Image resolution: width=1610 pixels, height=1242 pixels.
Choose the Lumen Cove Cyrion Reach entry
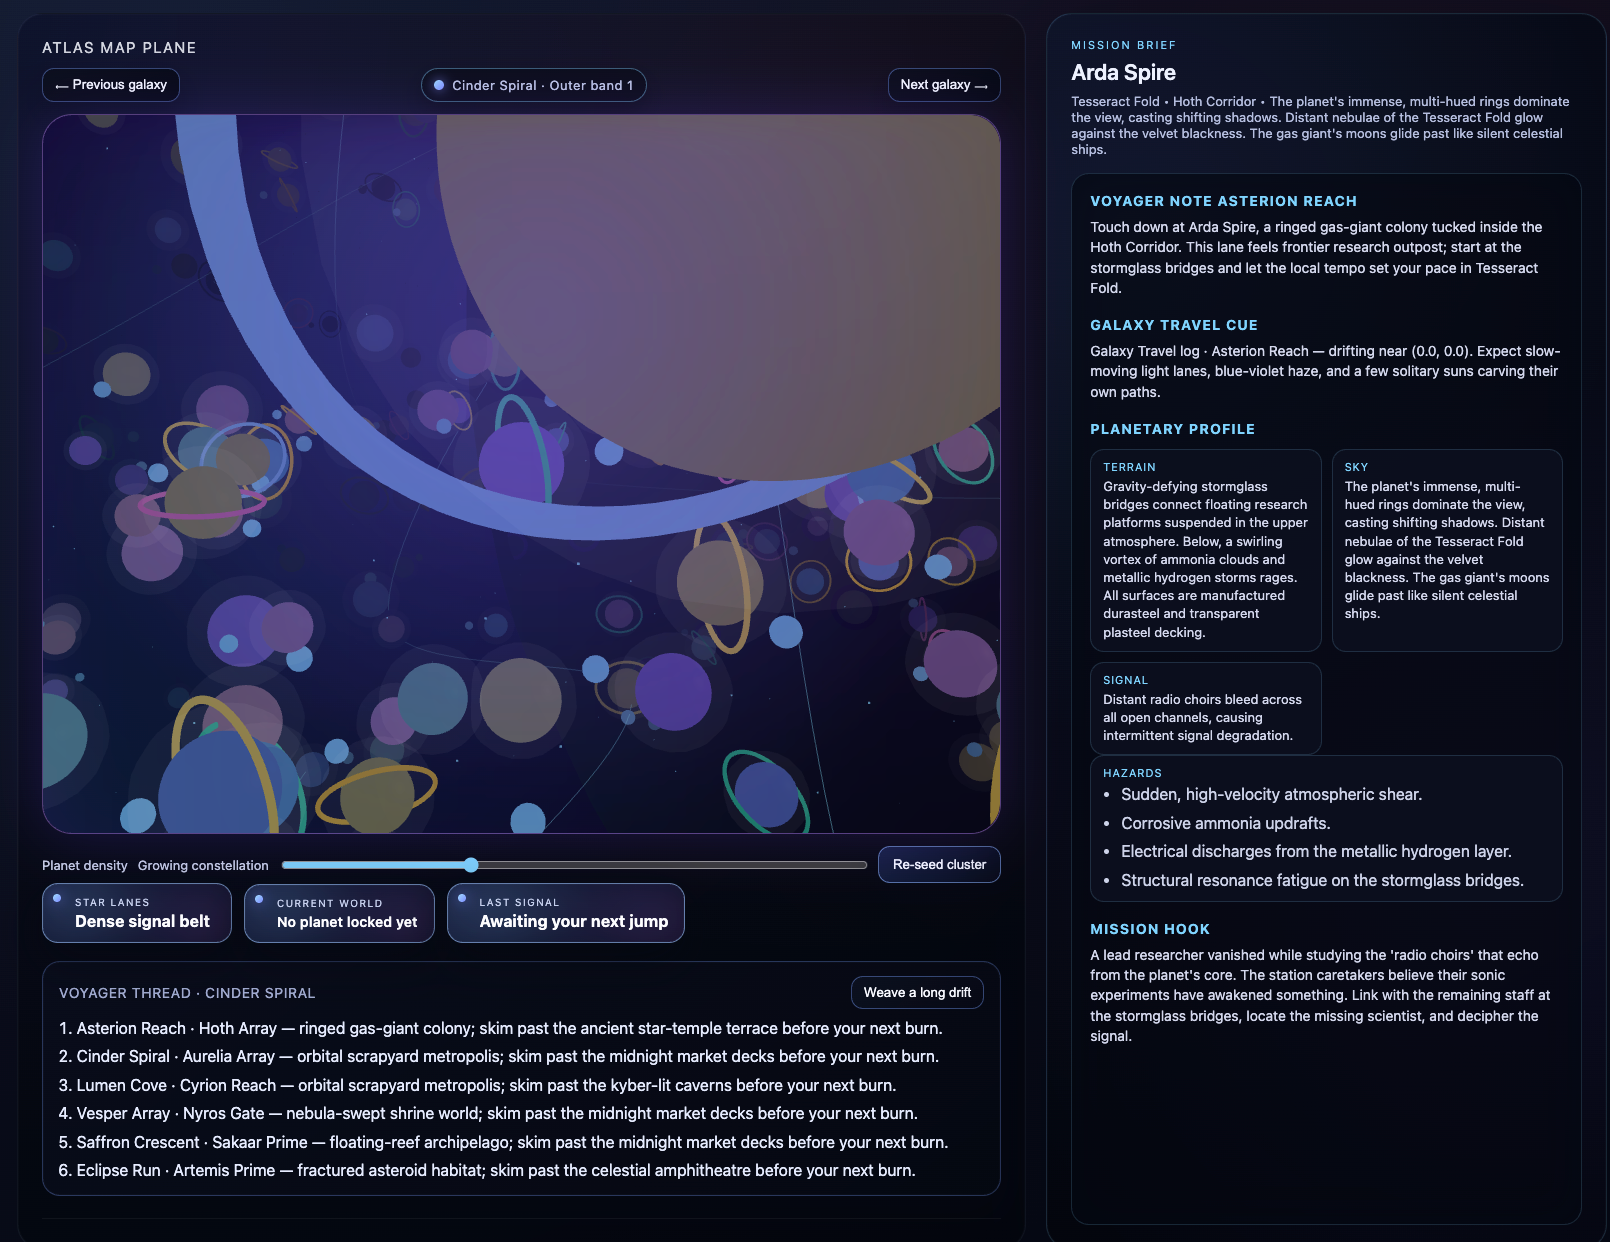(x=477, y=1086)
